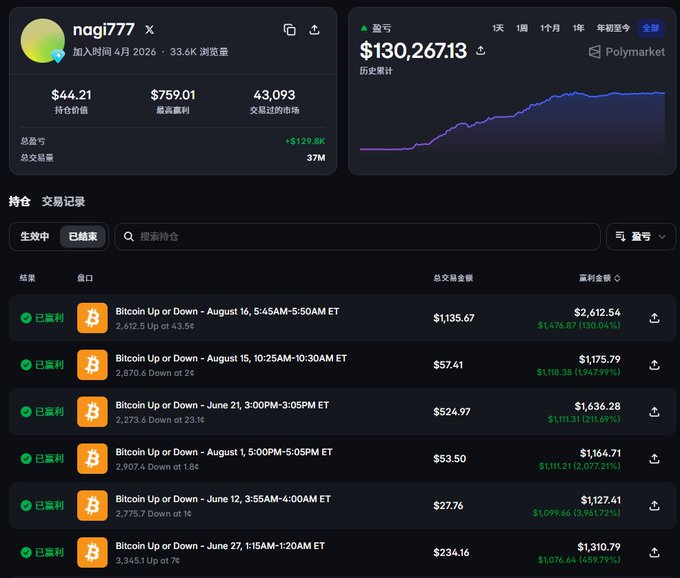This screenshot has width=680, height=578.
Task: Click the Bitcoin logo for the June 12 market
Action: click(x=92, y=505)
